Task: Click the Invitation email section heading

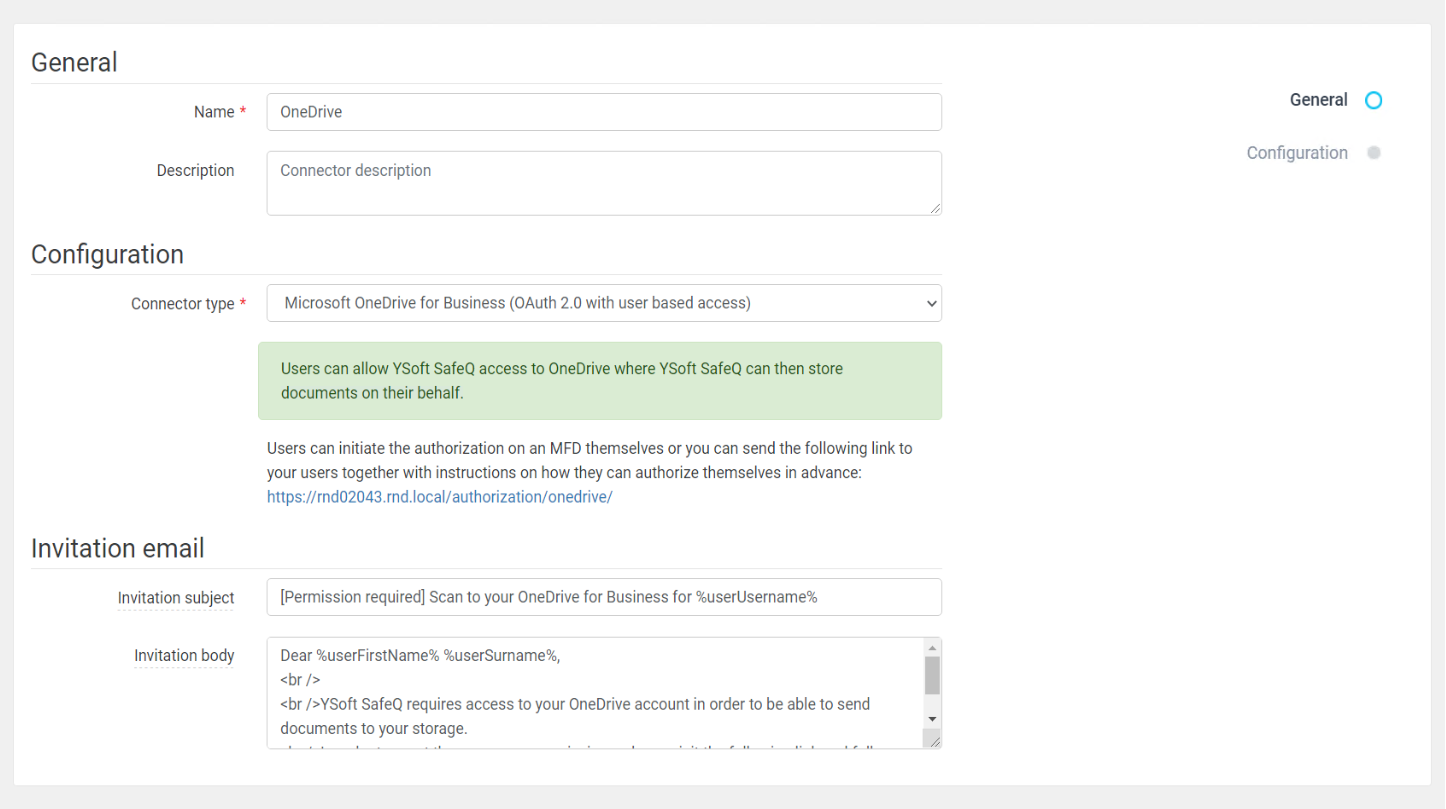Action: point(118,548)
